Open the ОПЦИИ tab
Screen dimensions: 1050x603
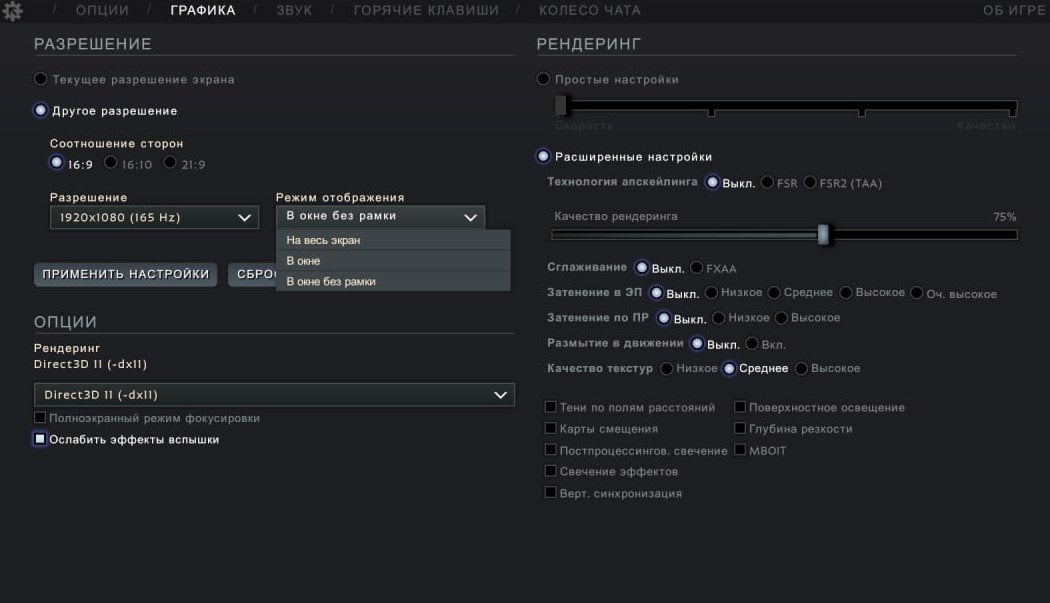[102, 10]
